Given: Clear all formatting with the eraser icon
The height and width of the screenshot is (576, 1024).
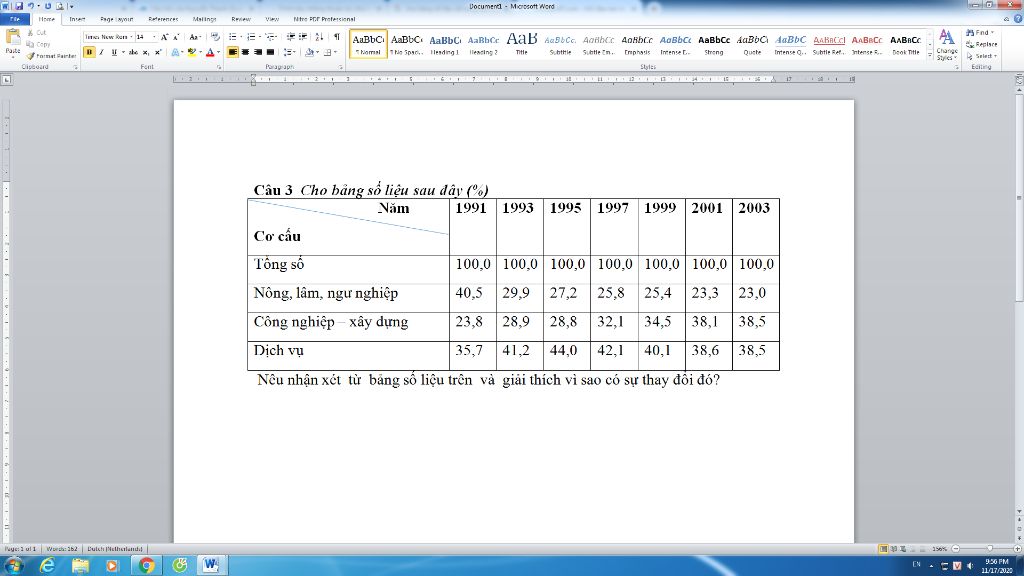Looking at the screenshot, I should tap(215, 37).
